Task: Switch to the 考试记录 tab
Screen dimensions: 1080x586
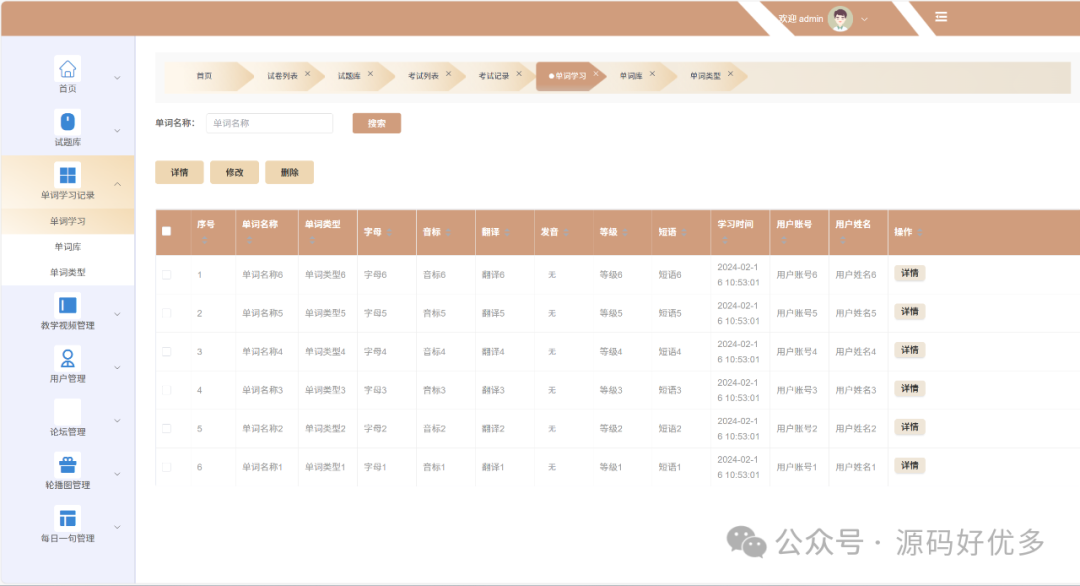Action: tap(493, 76)
